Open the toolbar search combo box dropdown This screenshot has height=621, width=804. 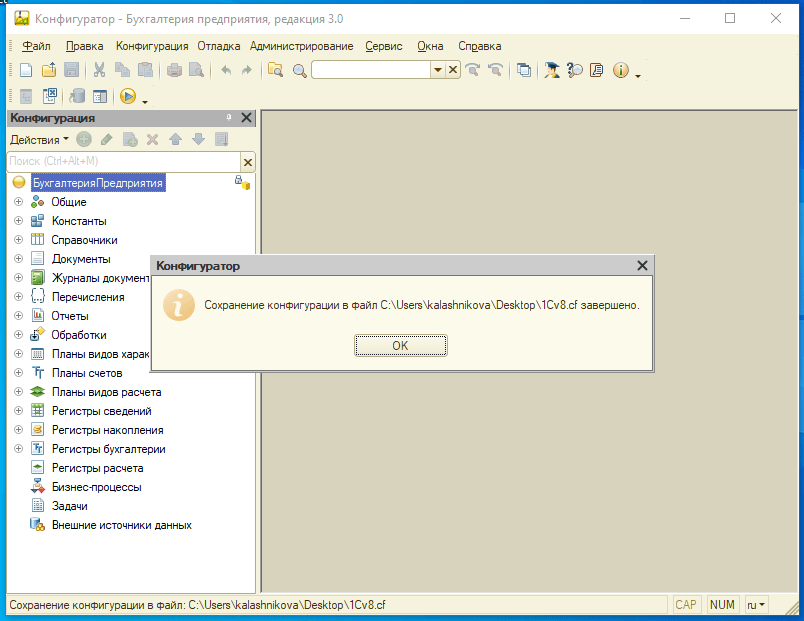tap(437, 70)
